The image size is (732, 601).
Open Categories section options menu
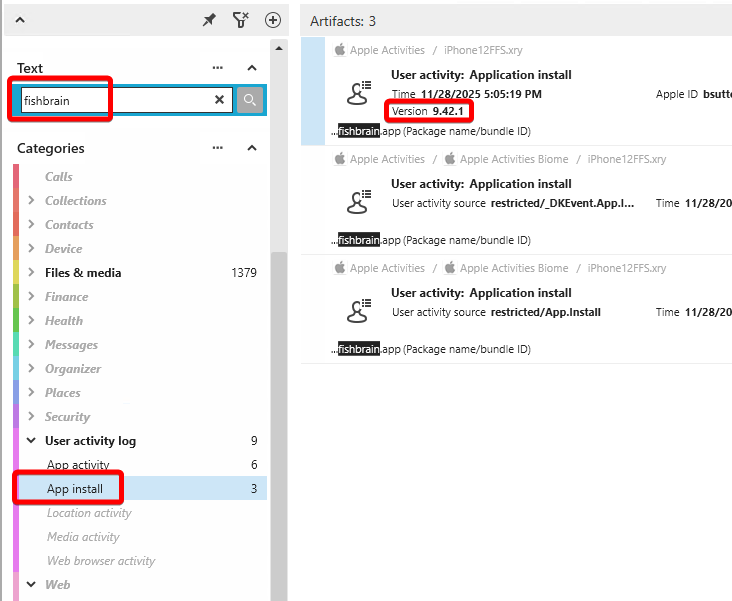pyautogui.click(x=218, y=148)
